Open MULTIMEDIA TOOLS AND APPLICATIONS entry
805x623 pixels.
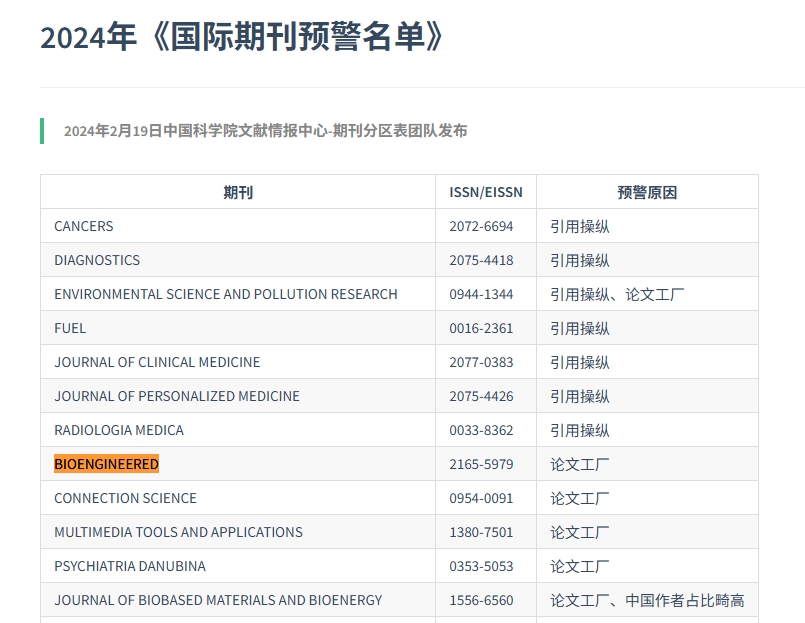(178, 532)
